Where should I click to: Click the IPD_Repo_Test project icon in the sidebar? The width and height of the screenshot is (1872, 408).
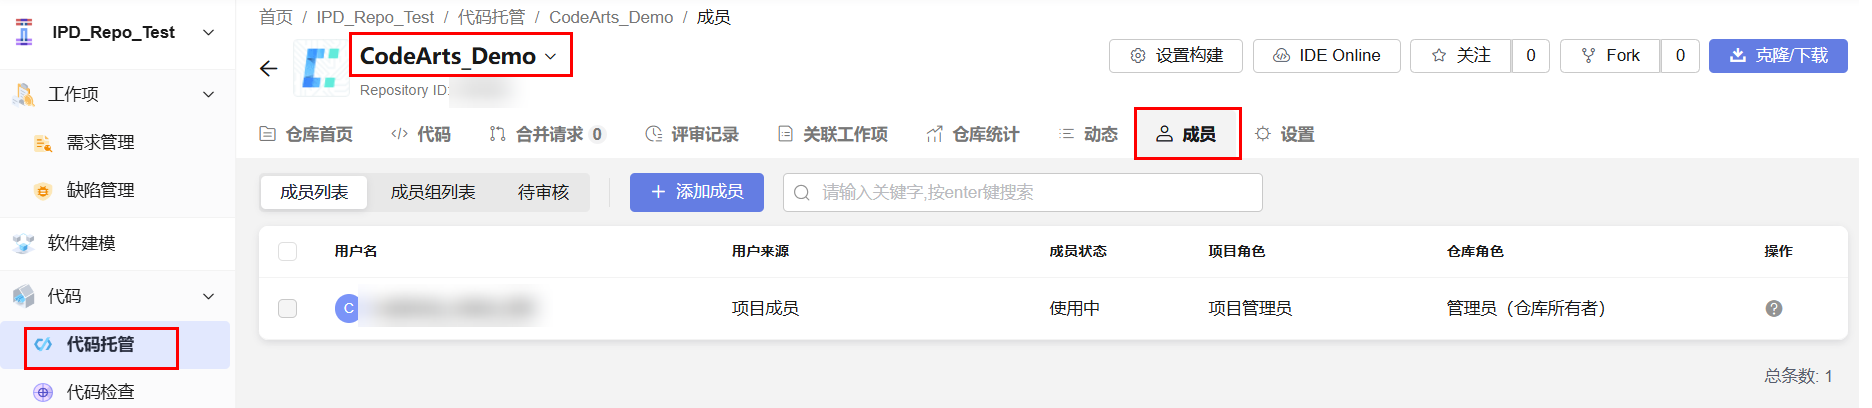click(24, 32)
